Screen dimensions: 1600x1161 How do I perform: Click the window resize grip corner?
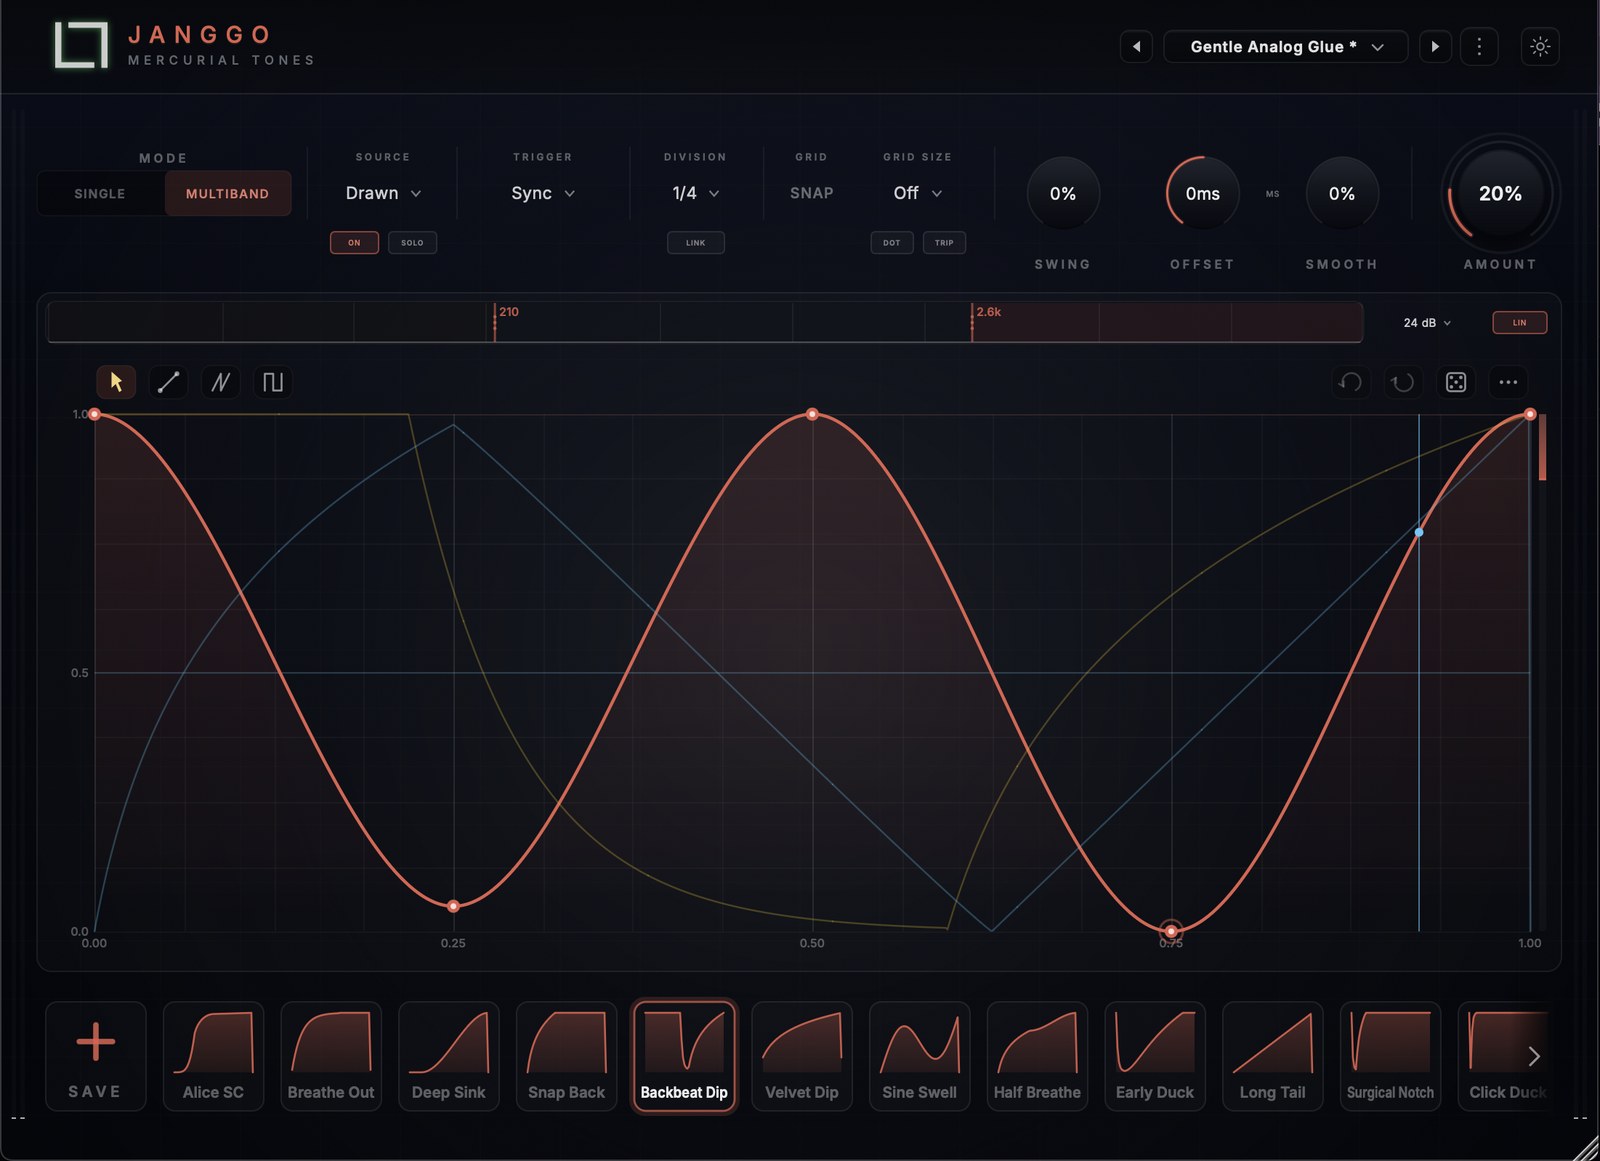[x=1586, y=1147]
